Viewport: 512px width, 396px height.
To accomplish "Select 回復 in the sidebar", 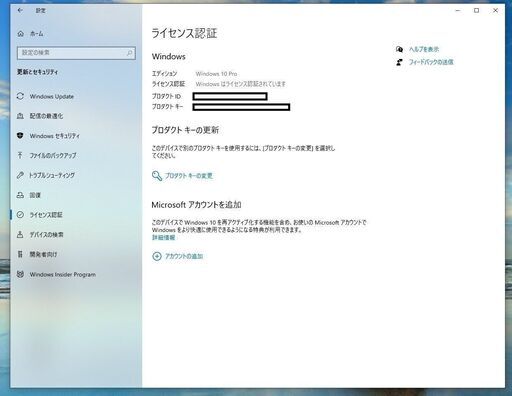I will (x=35, y=195).
